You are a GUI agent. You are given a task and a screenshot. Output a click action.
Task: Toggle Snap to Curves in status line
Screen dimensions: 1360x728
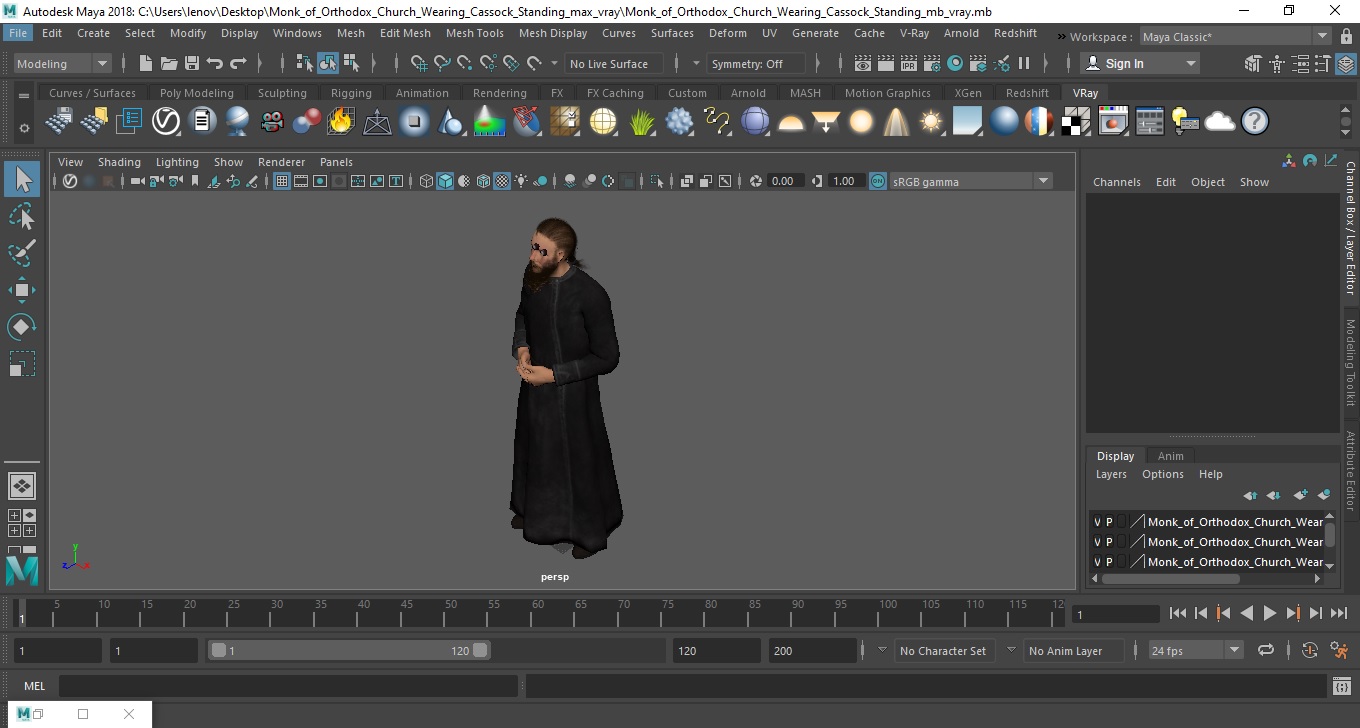point(442,63)
